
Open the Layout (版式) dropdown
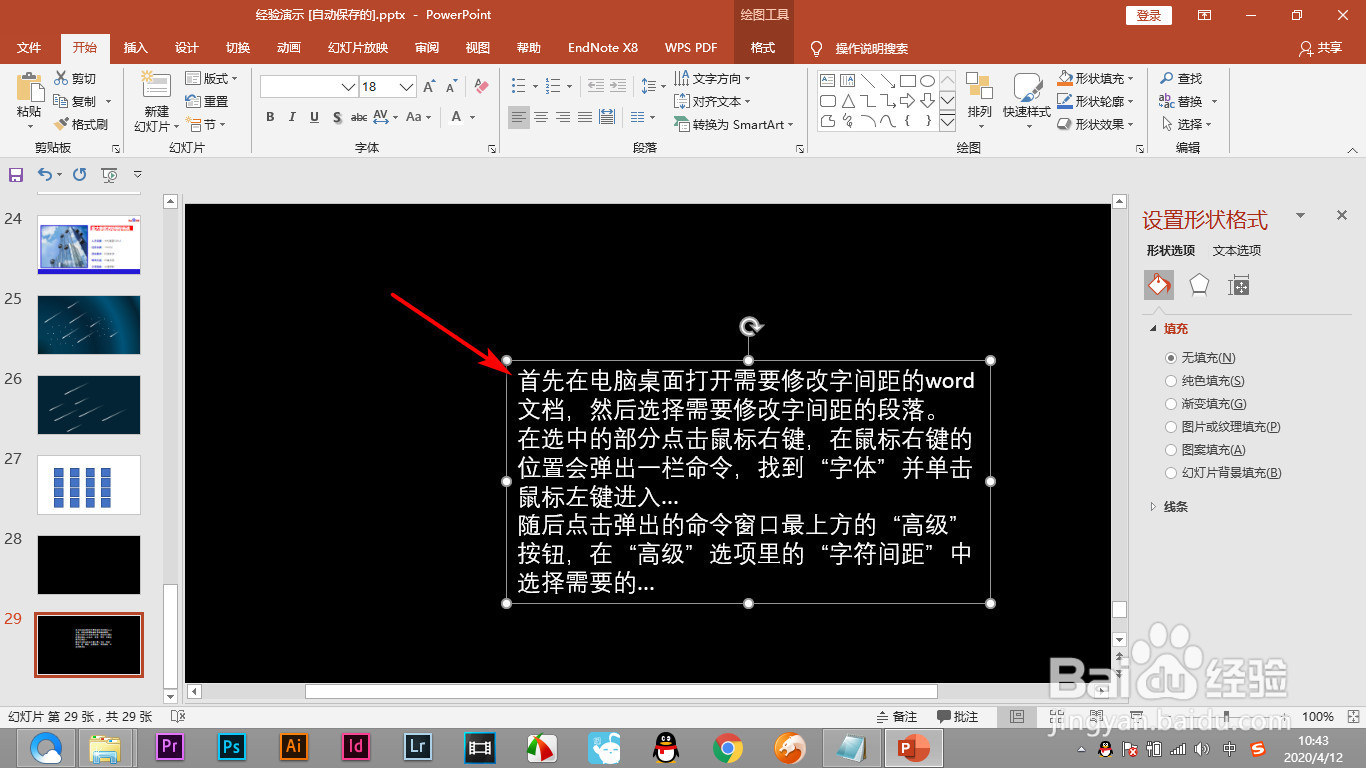pyautogui.click(x=212, y=78)
